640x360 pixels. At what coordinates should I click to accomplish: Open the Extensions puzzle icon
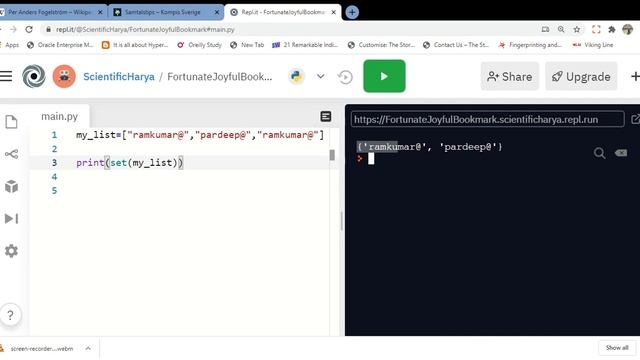612,29
